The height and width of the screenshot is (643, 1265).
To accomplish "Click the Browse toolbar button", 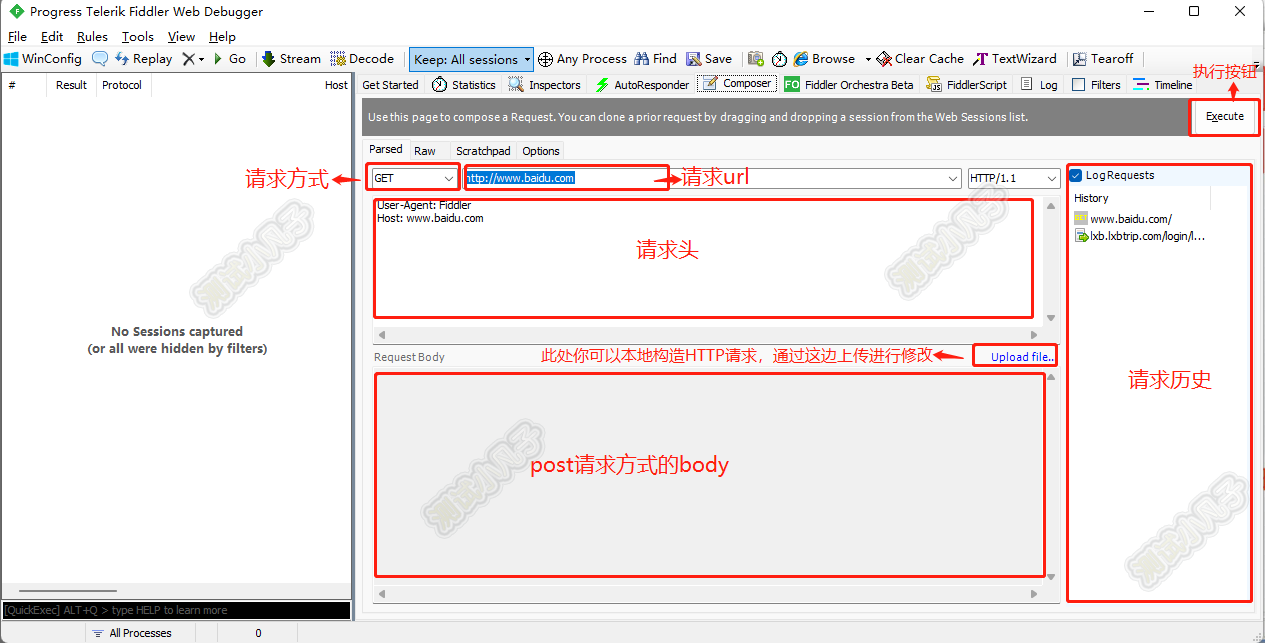I will pos(825,59).
